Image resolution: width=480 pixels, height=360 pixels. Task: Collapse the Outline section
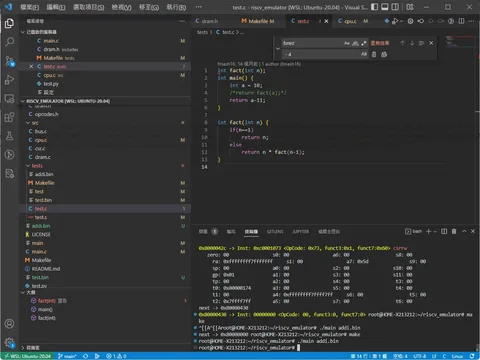coord(23,292)
